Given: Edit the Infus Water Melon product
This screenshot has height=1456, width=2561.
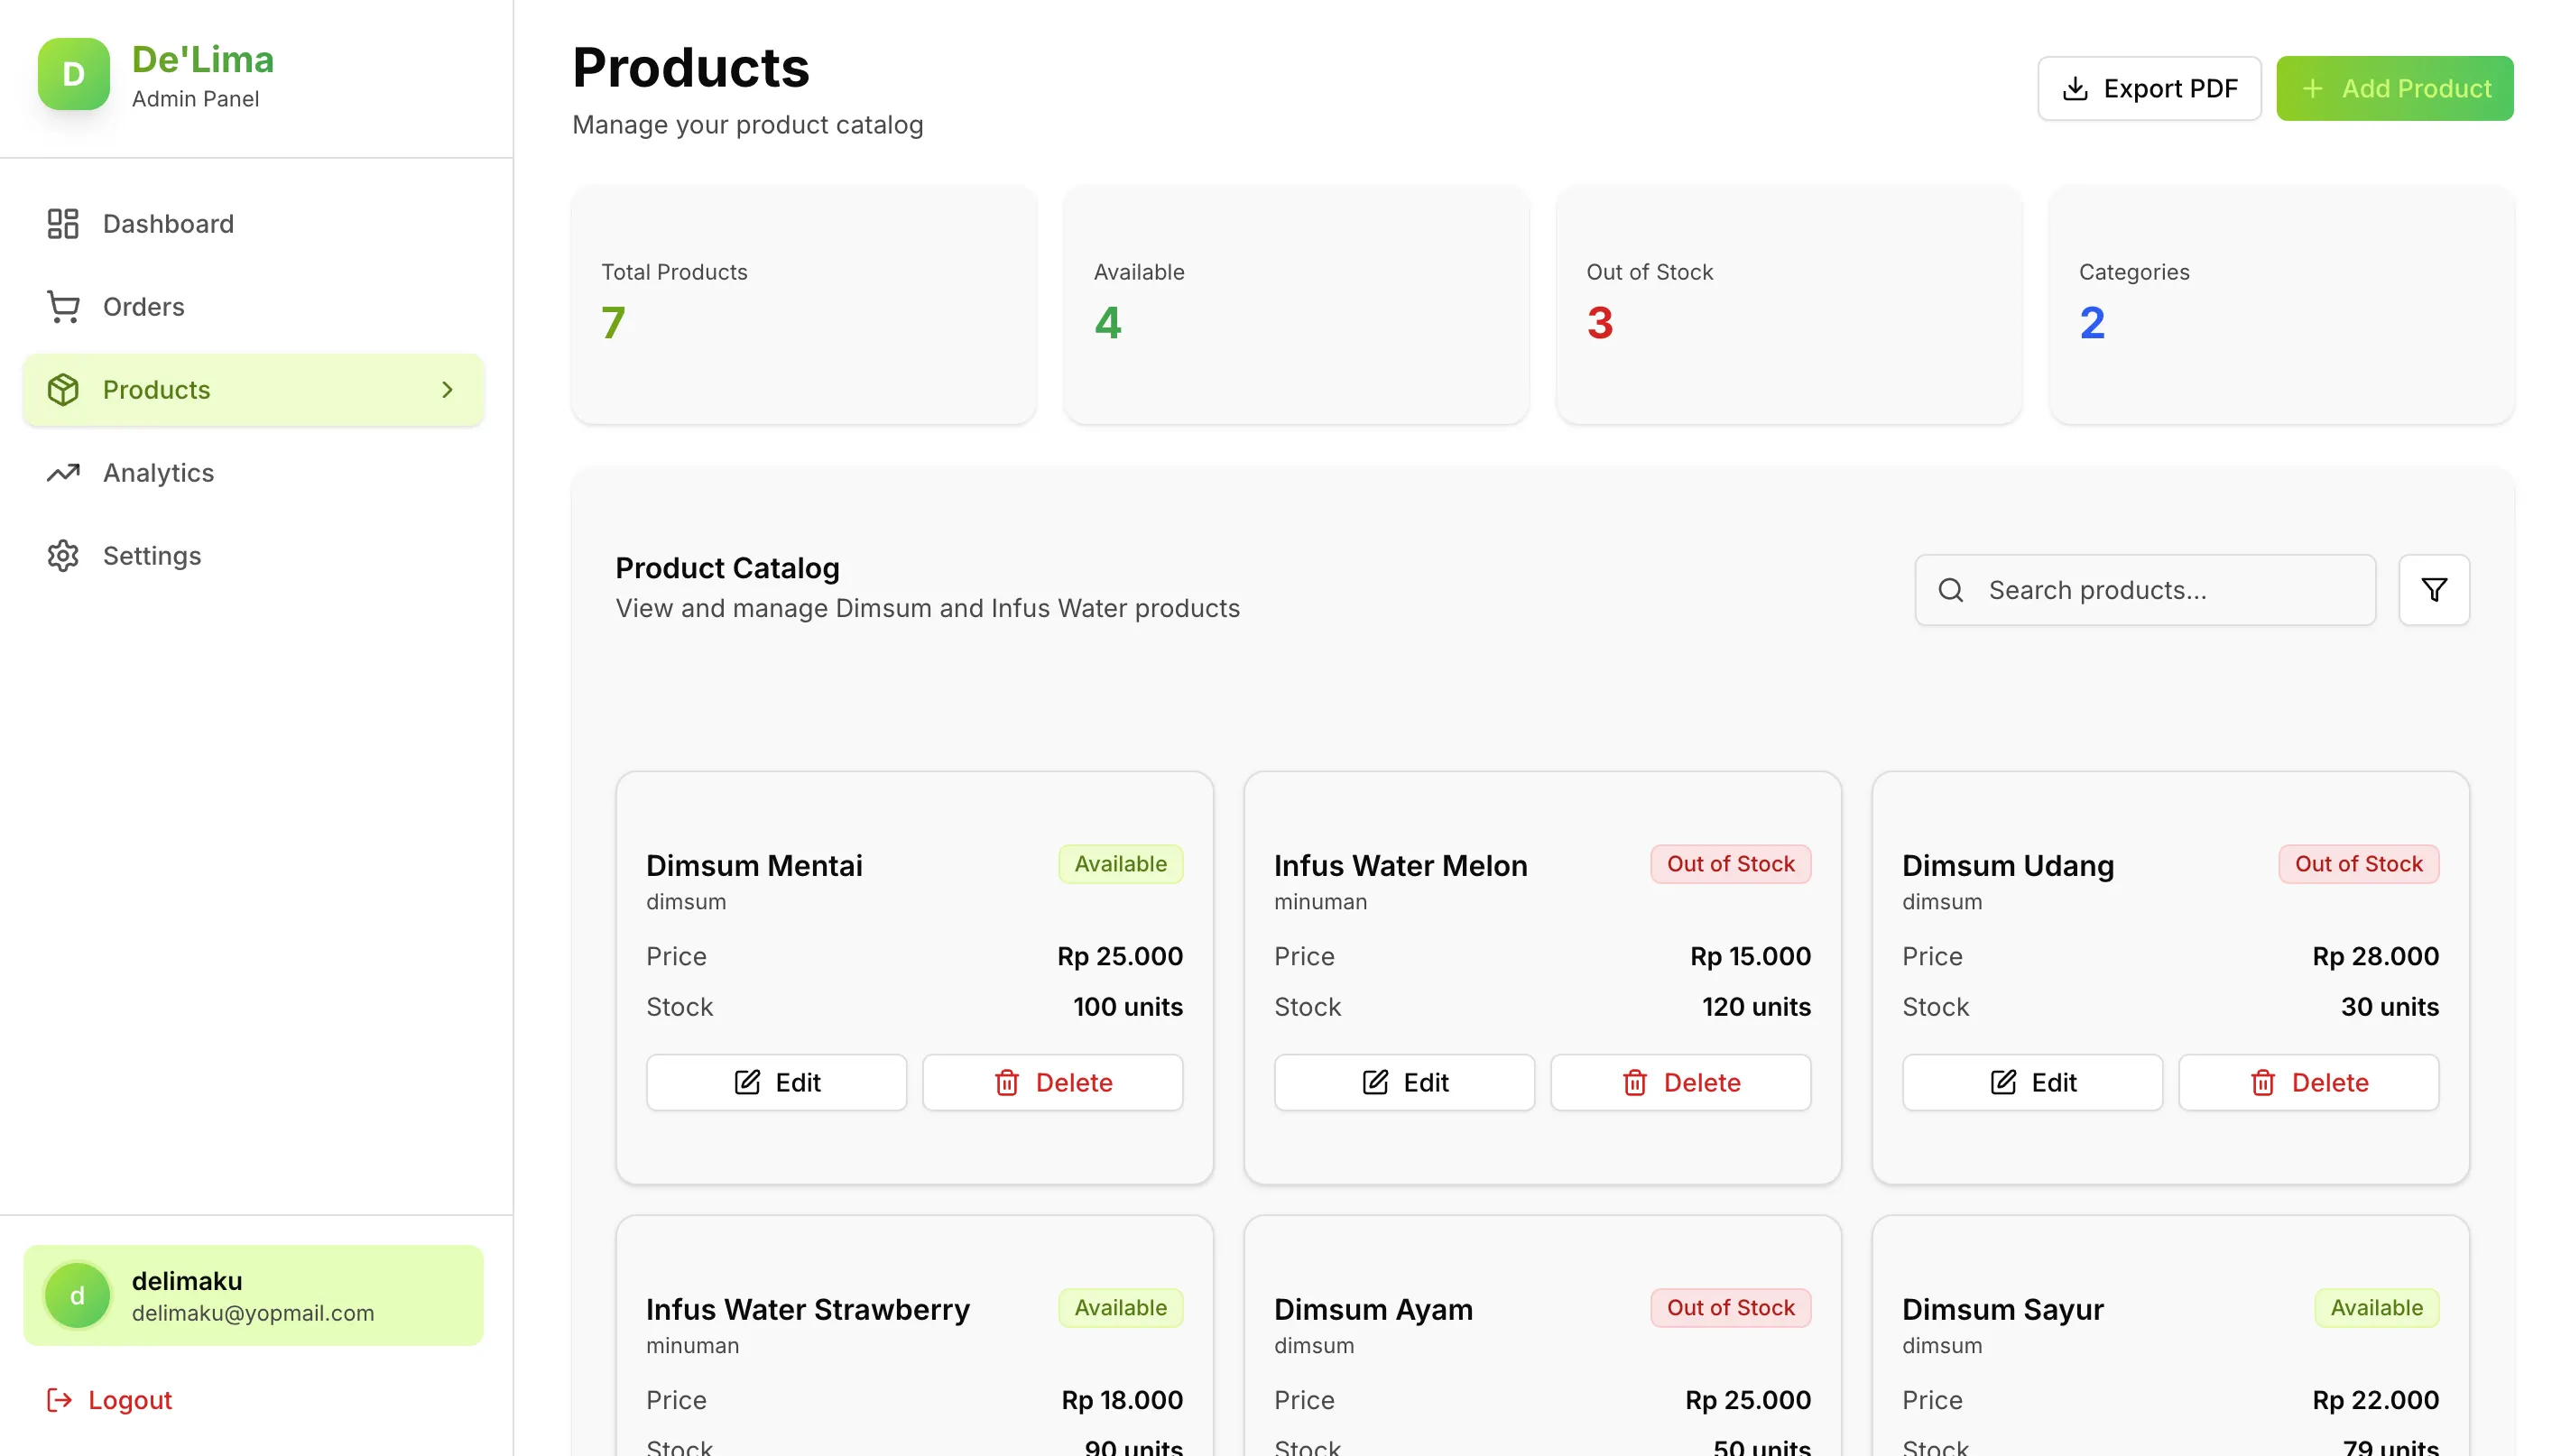Looking at the screenshot, I should (1405, 1082).
